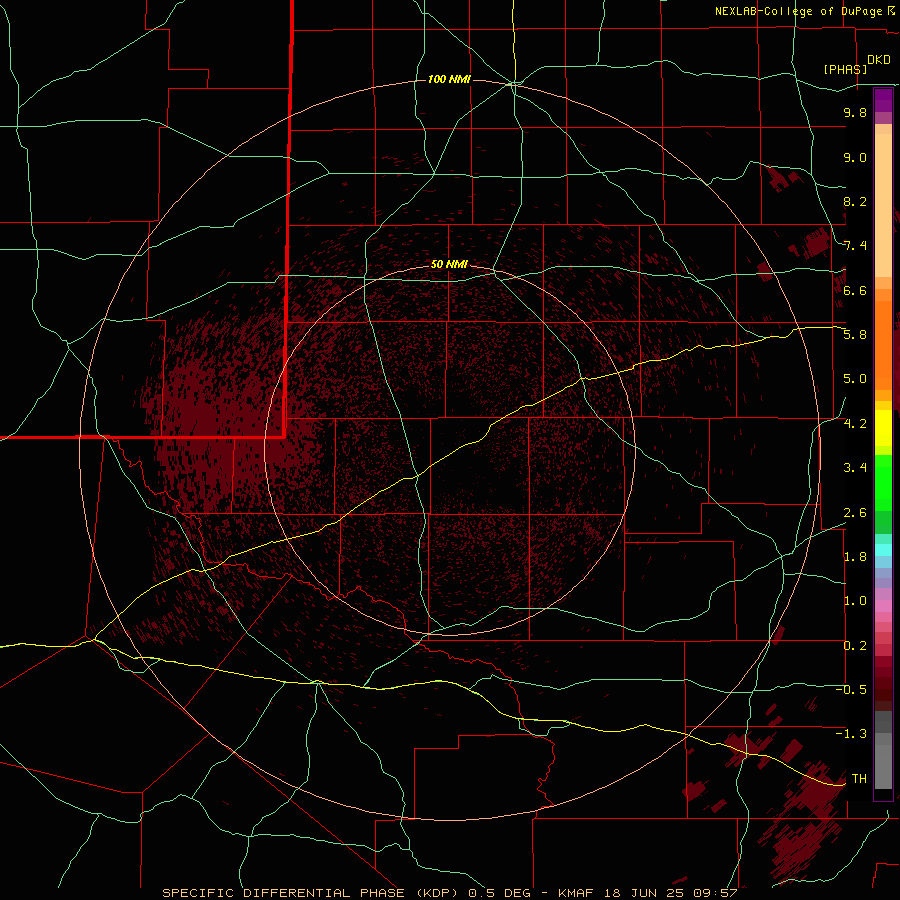Viewport: 900px width, 900px height.
Task: Click the 6.6 color scale value
Action: (x=855, y=290)
